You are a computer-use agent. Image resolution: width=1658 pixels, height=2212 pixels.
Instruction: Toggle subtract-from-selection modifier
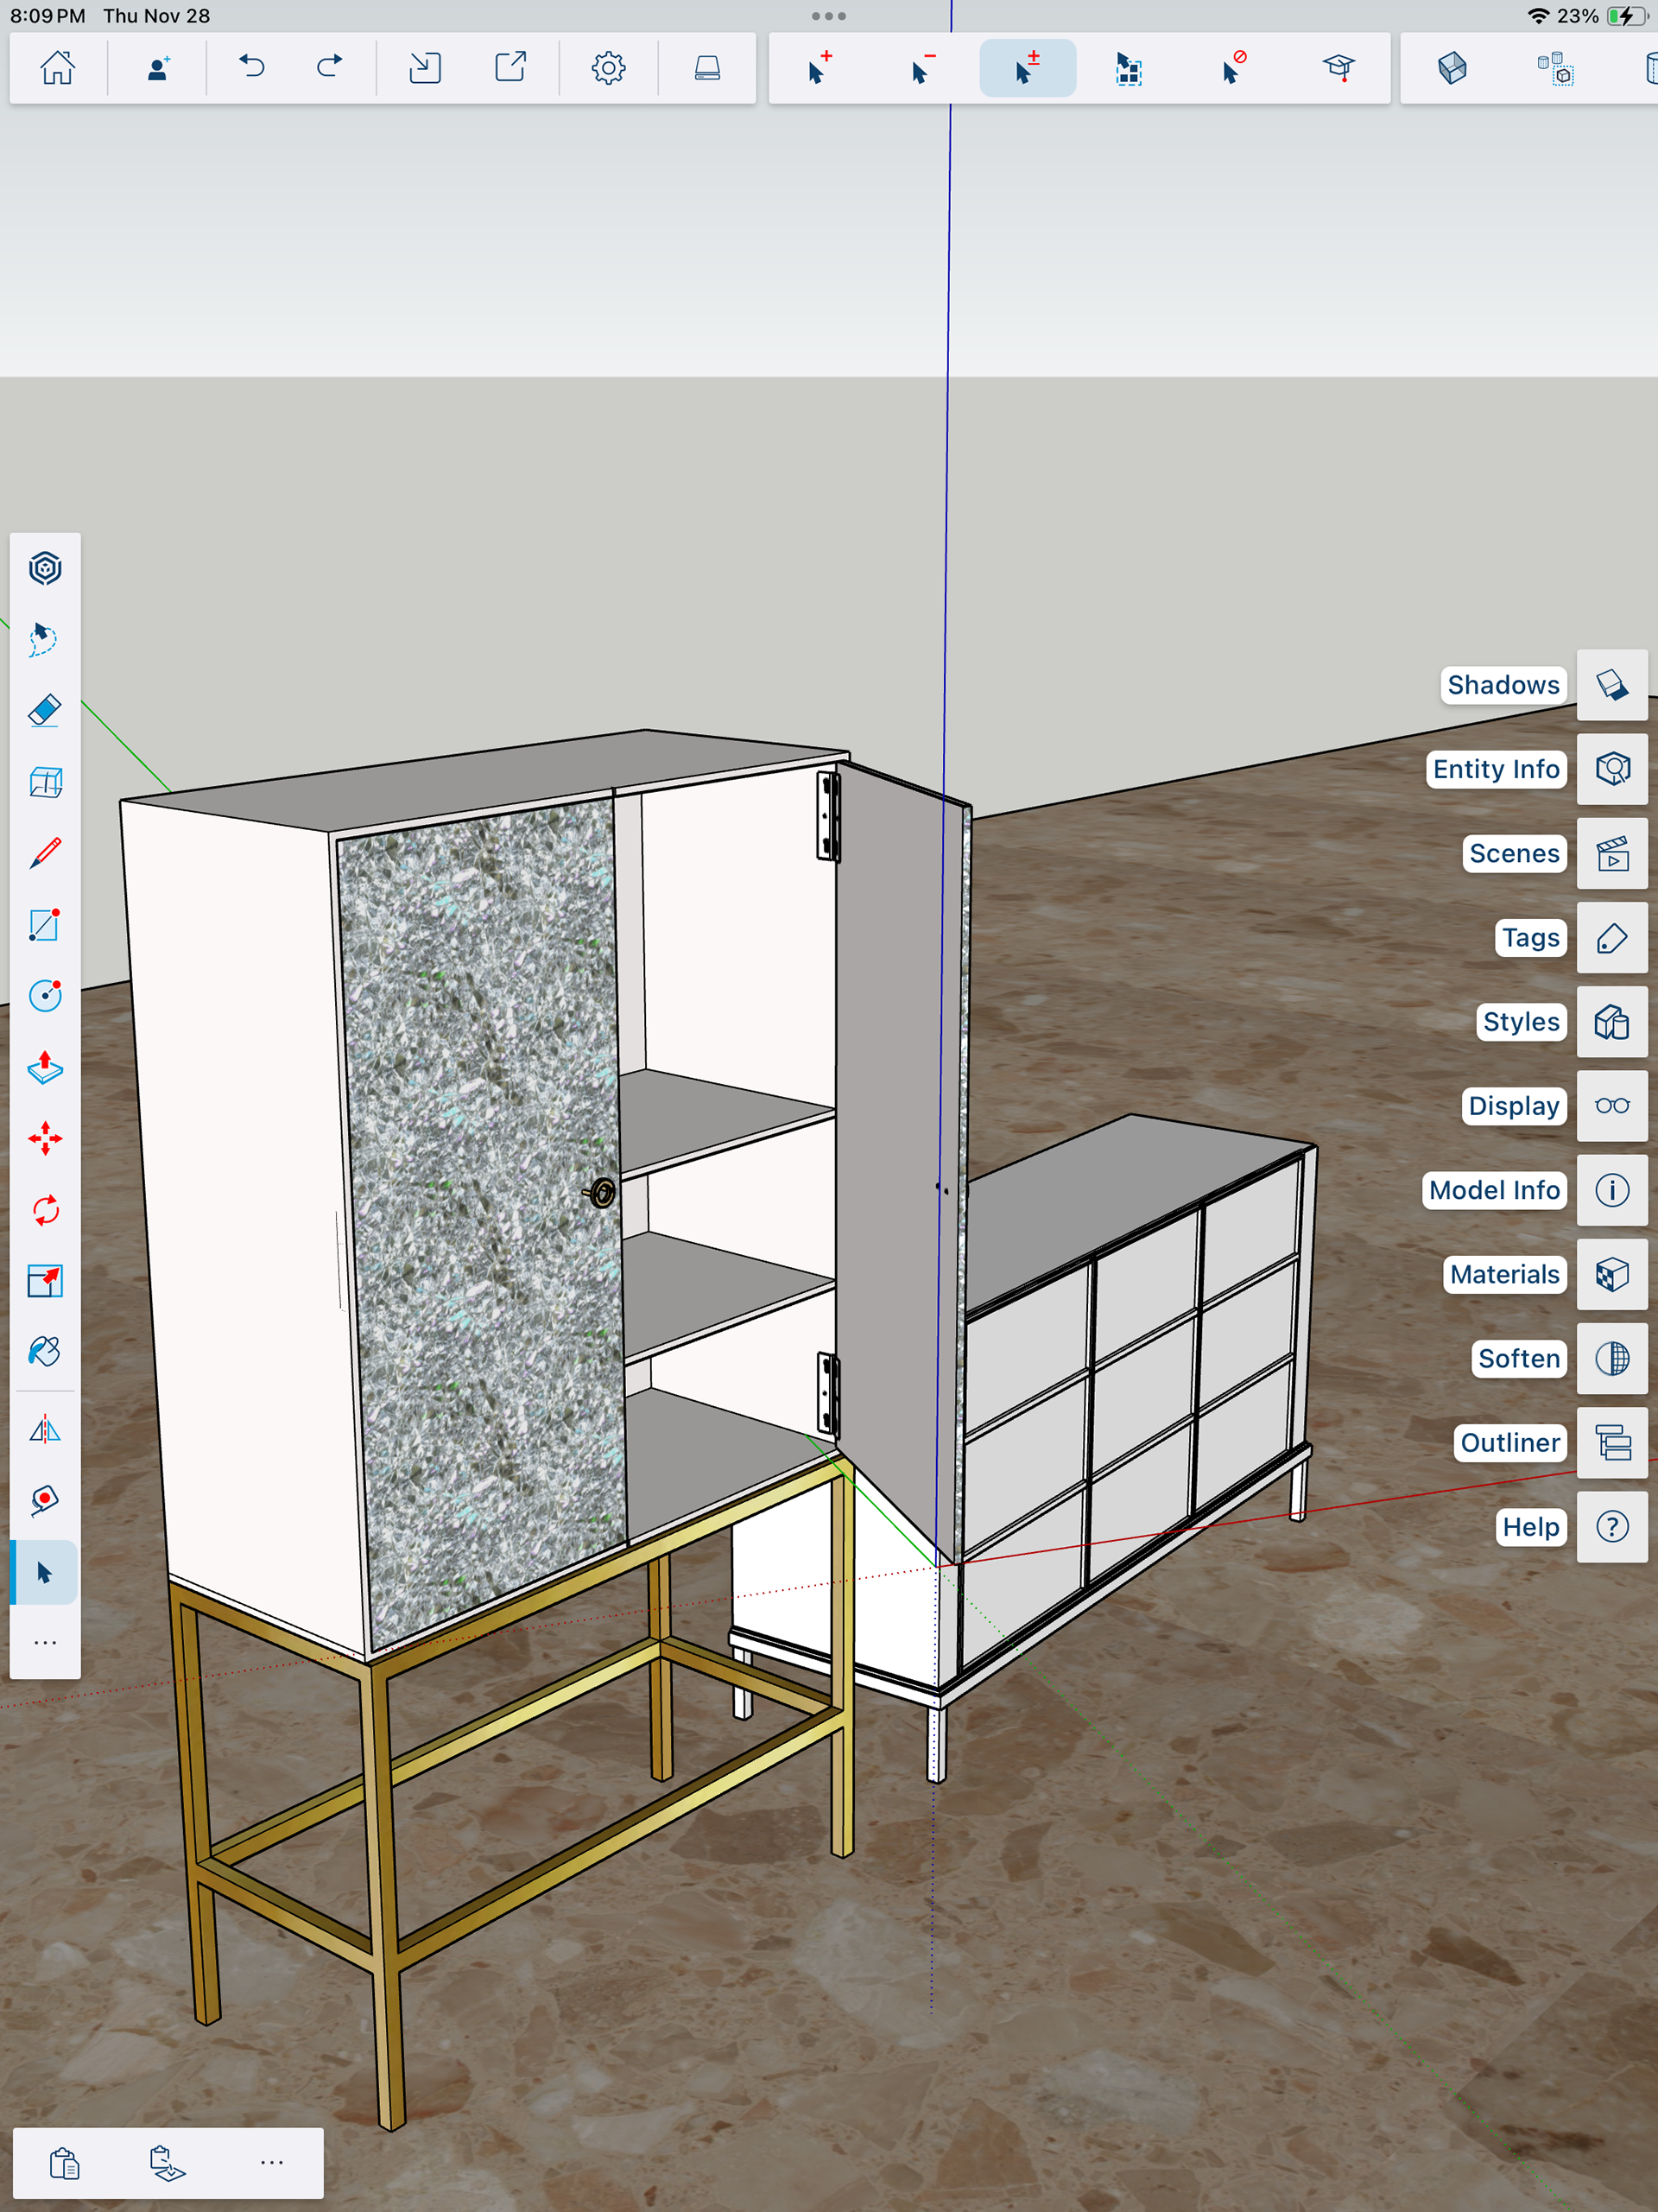tap(923, 68)
